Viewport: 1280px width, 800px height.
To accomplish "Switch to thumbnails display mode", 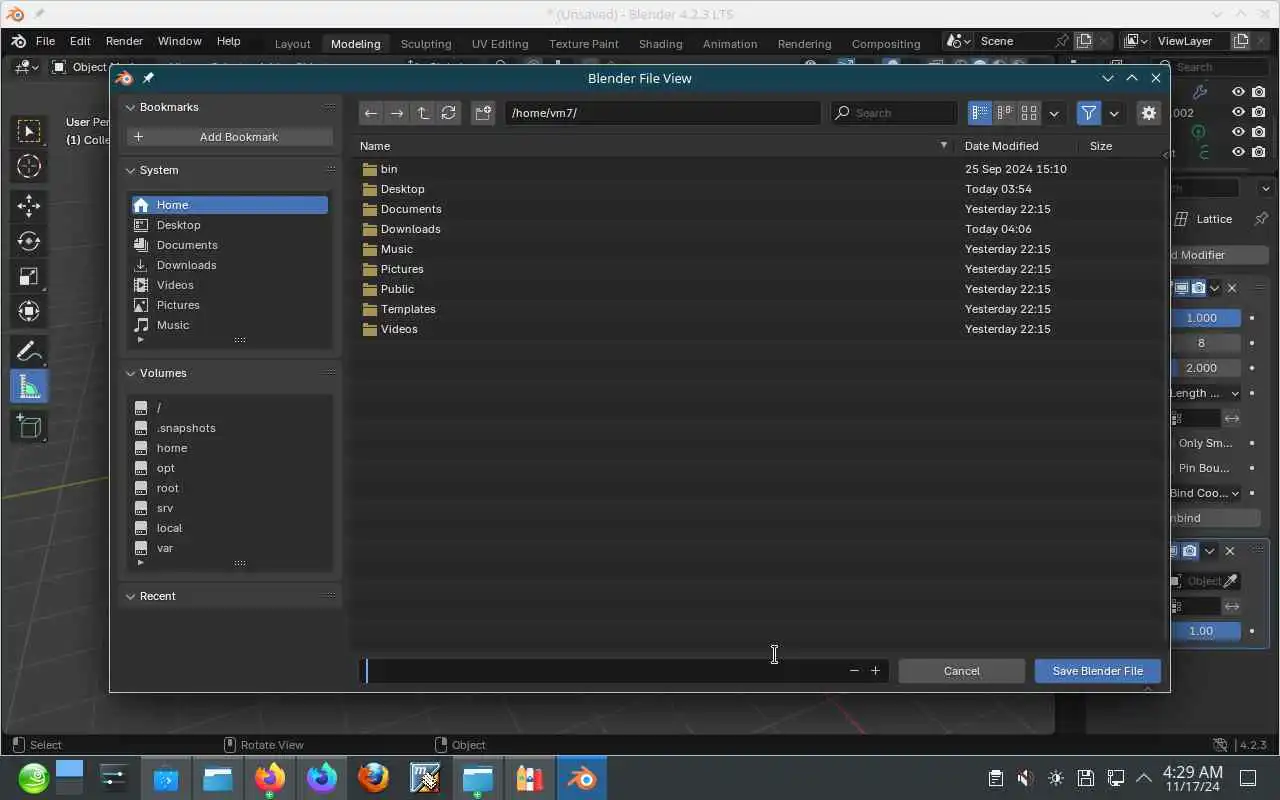I will pyautogui.click(x=1029, y=113).
